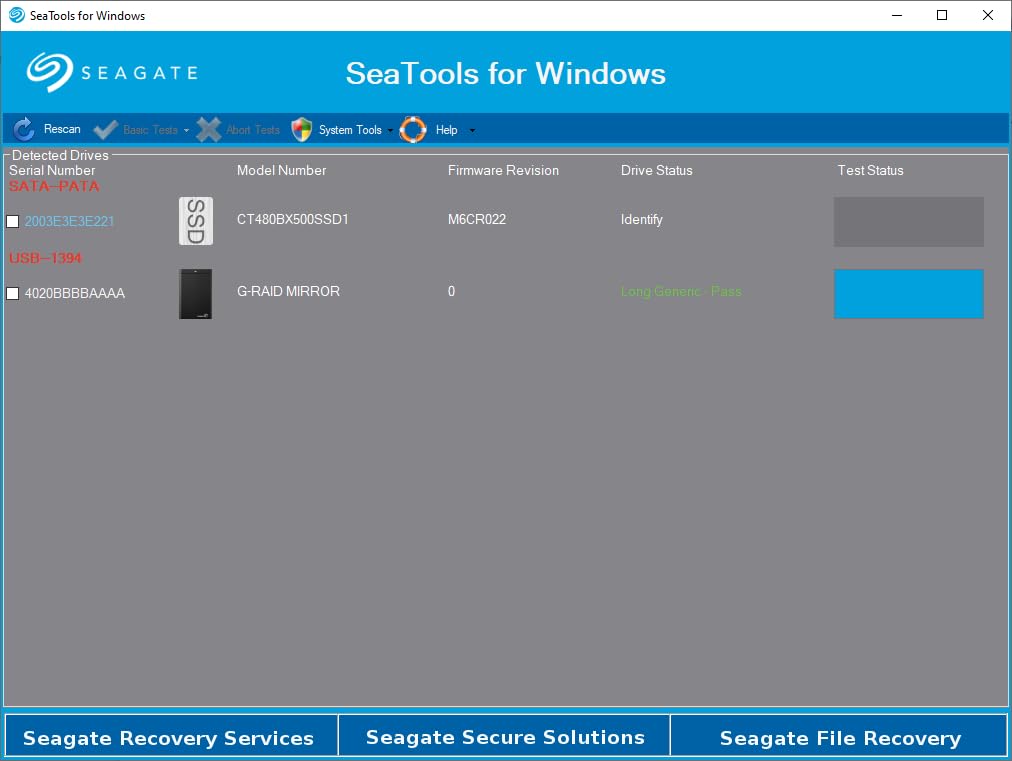Image resolution: width=1012 pixels, height=761 pixels.
Task: Open Seagate File Recovery
Action: click(839, 736)
